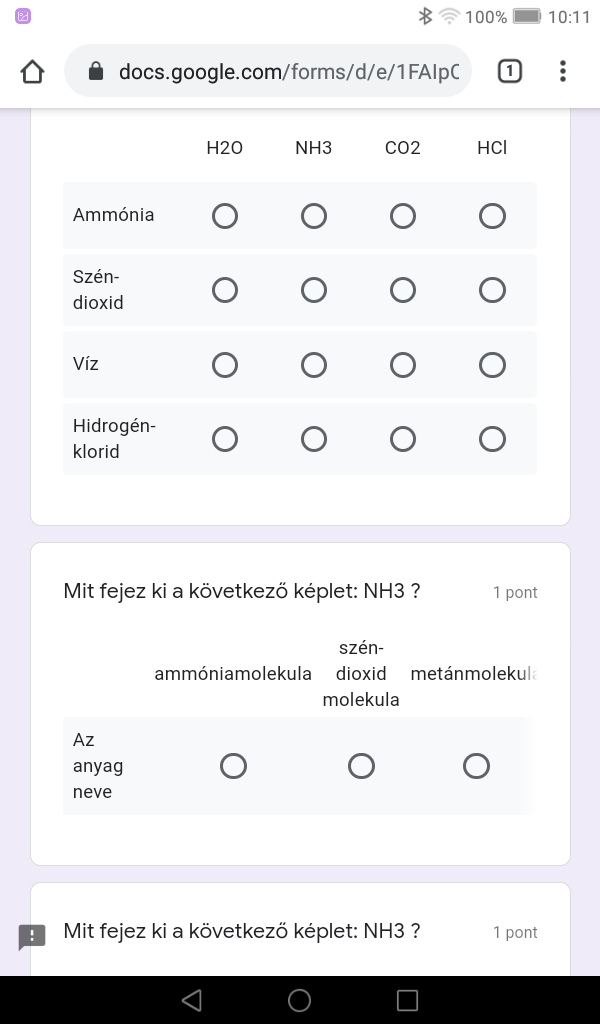
Task: Tap the Bluetooth status bar icon
Action: 425,16
